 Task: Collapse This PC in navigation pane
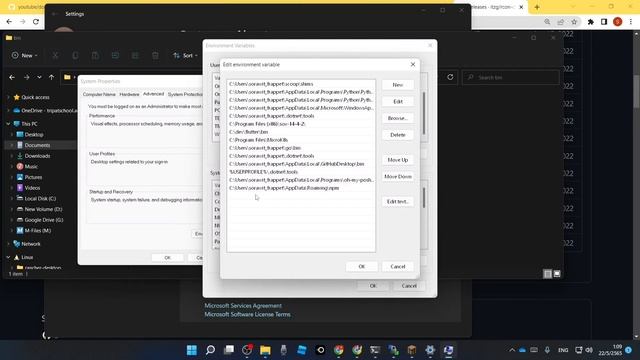click(8, 124)
